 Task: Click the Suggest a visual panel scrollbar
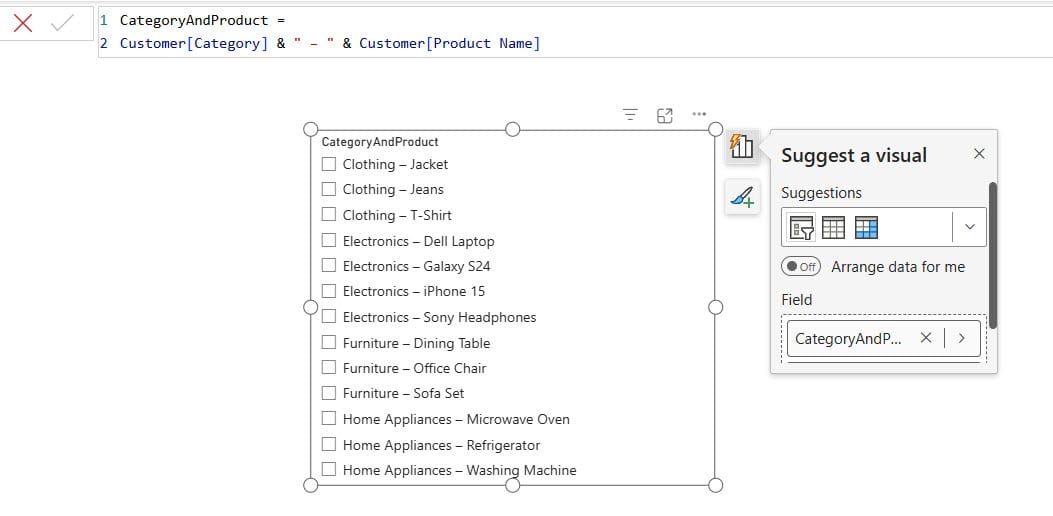[993, 255]
